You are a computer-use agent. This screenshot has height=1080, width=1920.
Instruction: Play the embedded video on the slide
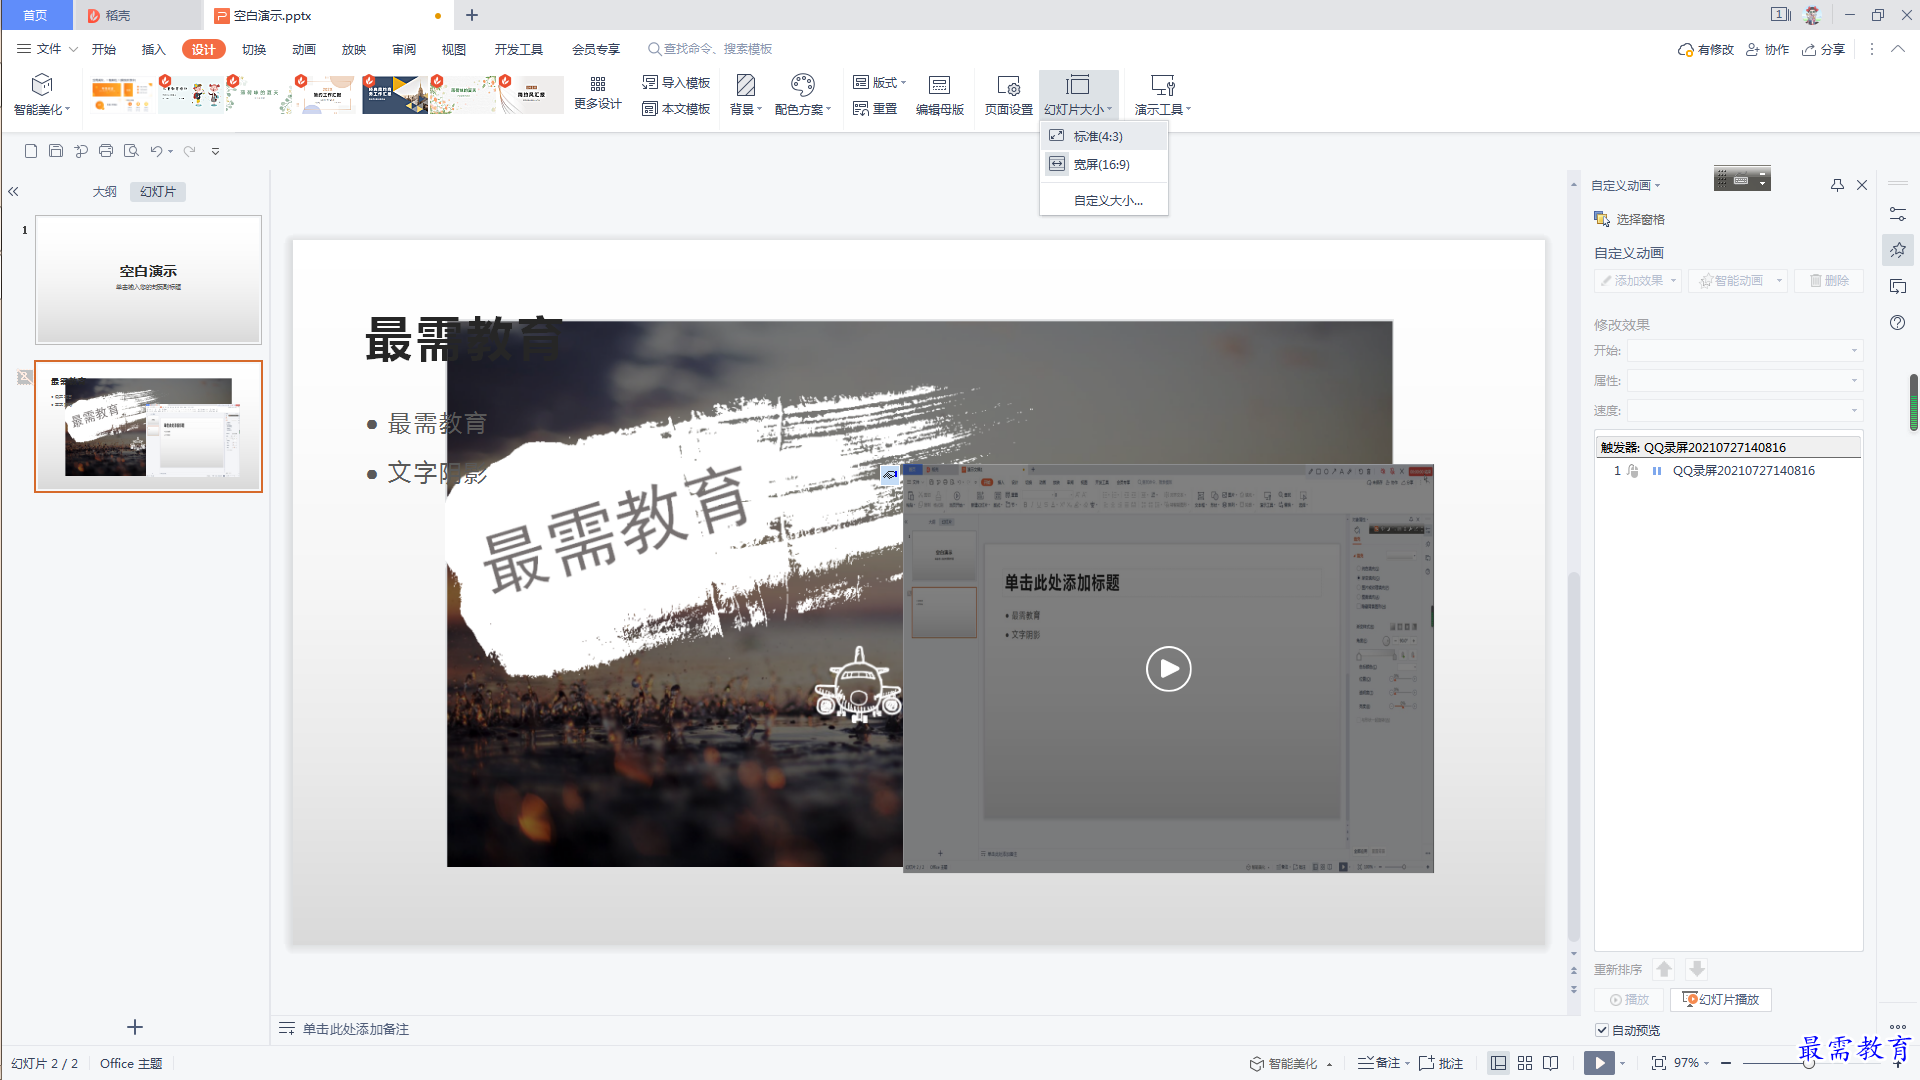(x=1168, y=669)
